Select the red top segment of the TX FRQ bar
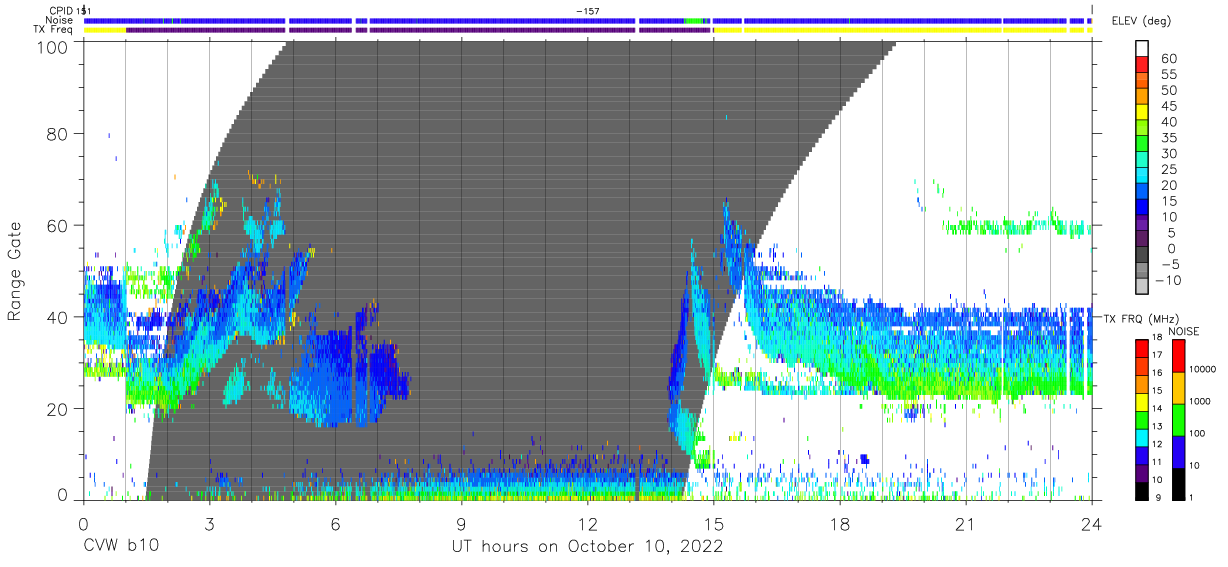The height and width of the screenshot is (567, 1228). pyautogui.click(x=1141, y=348)
